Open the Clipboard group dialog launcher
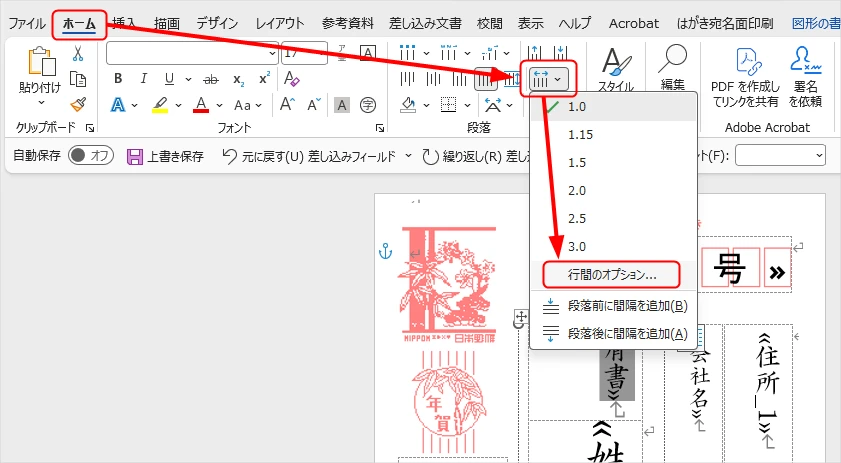 90,128
